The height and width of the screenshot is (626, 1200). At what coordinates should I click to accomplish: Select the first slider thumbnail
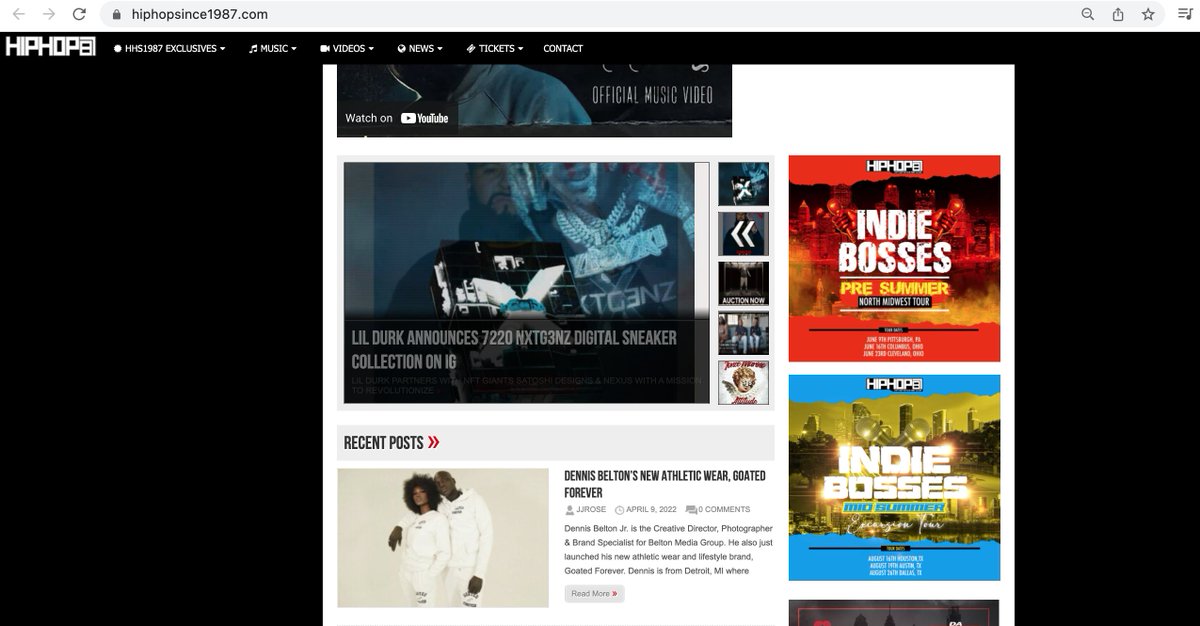[x=743, y=184]
